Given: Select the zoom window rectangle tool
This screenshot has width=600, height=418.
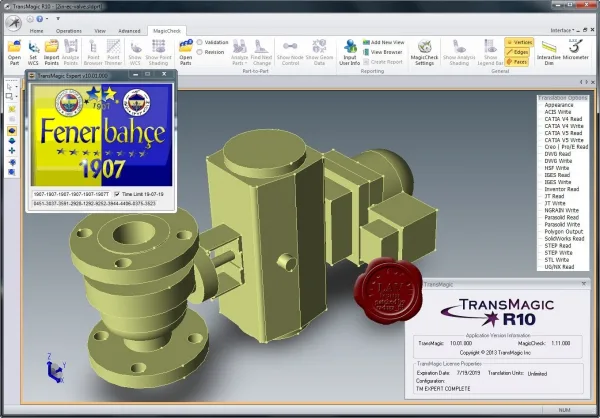Looking at the screenshot, I should point(10,96).
